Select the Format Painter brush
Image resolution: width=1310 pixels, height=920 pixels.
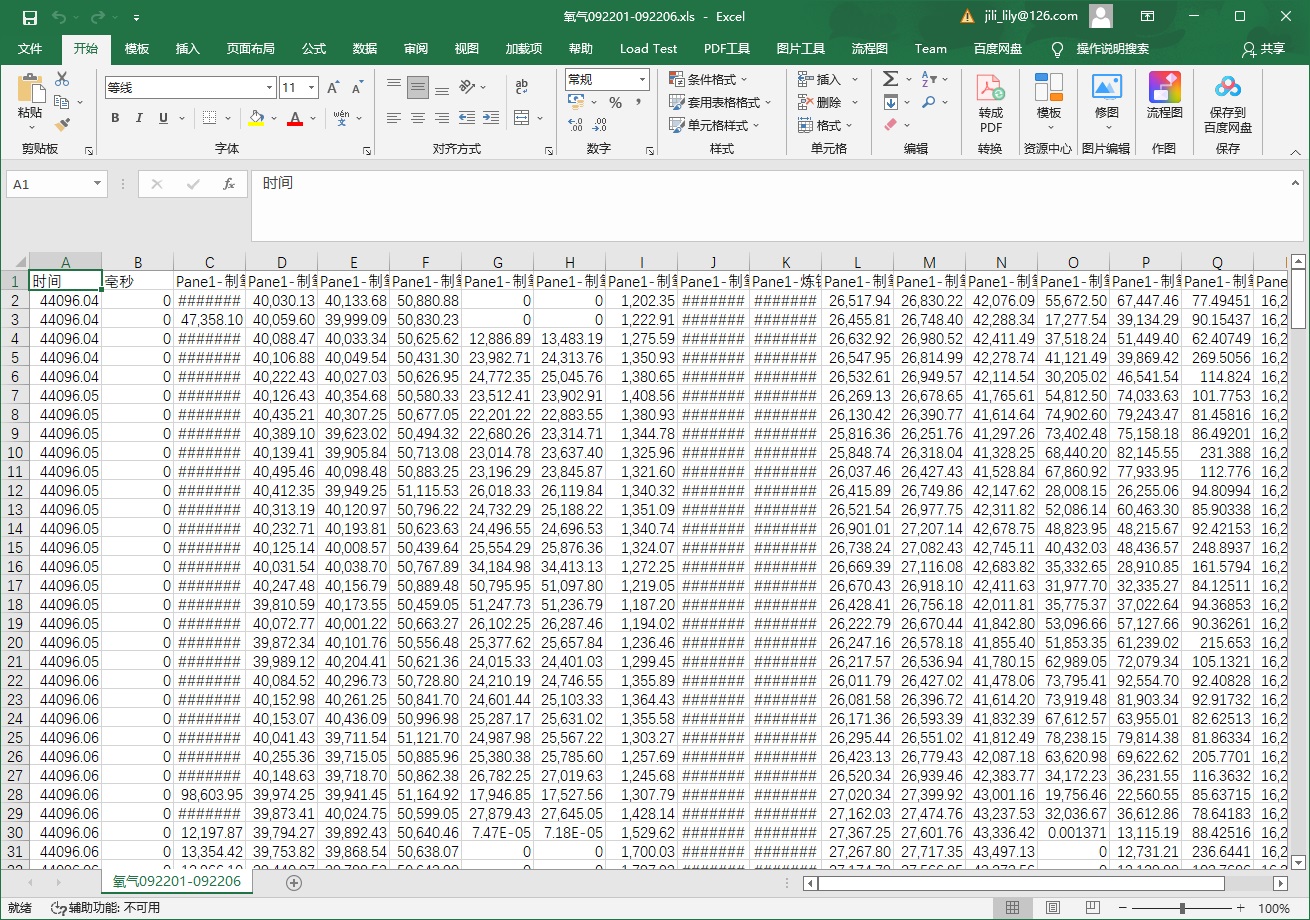point(62,125)
